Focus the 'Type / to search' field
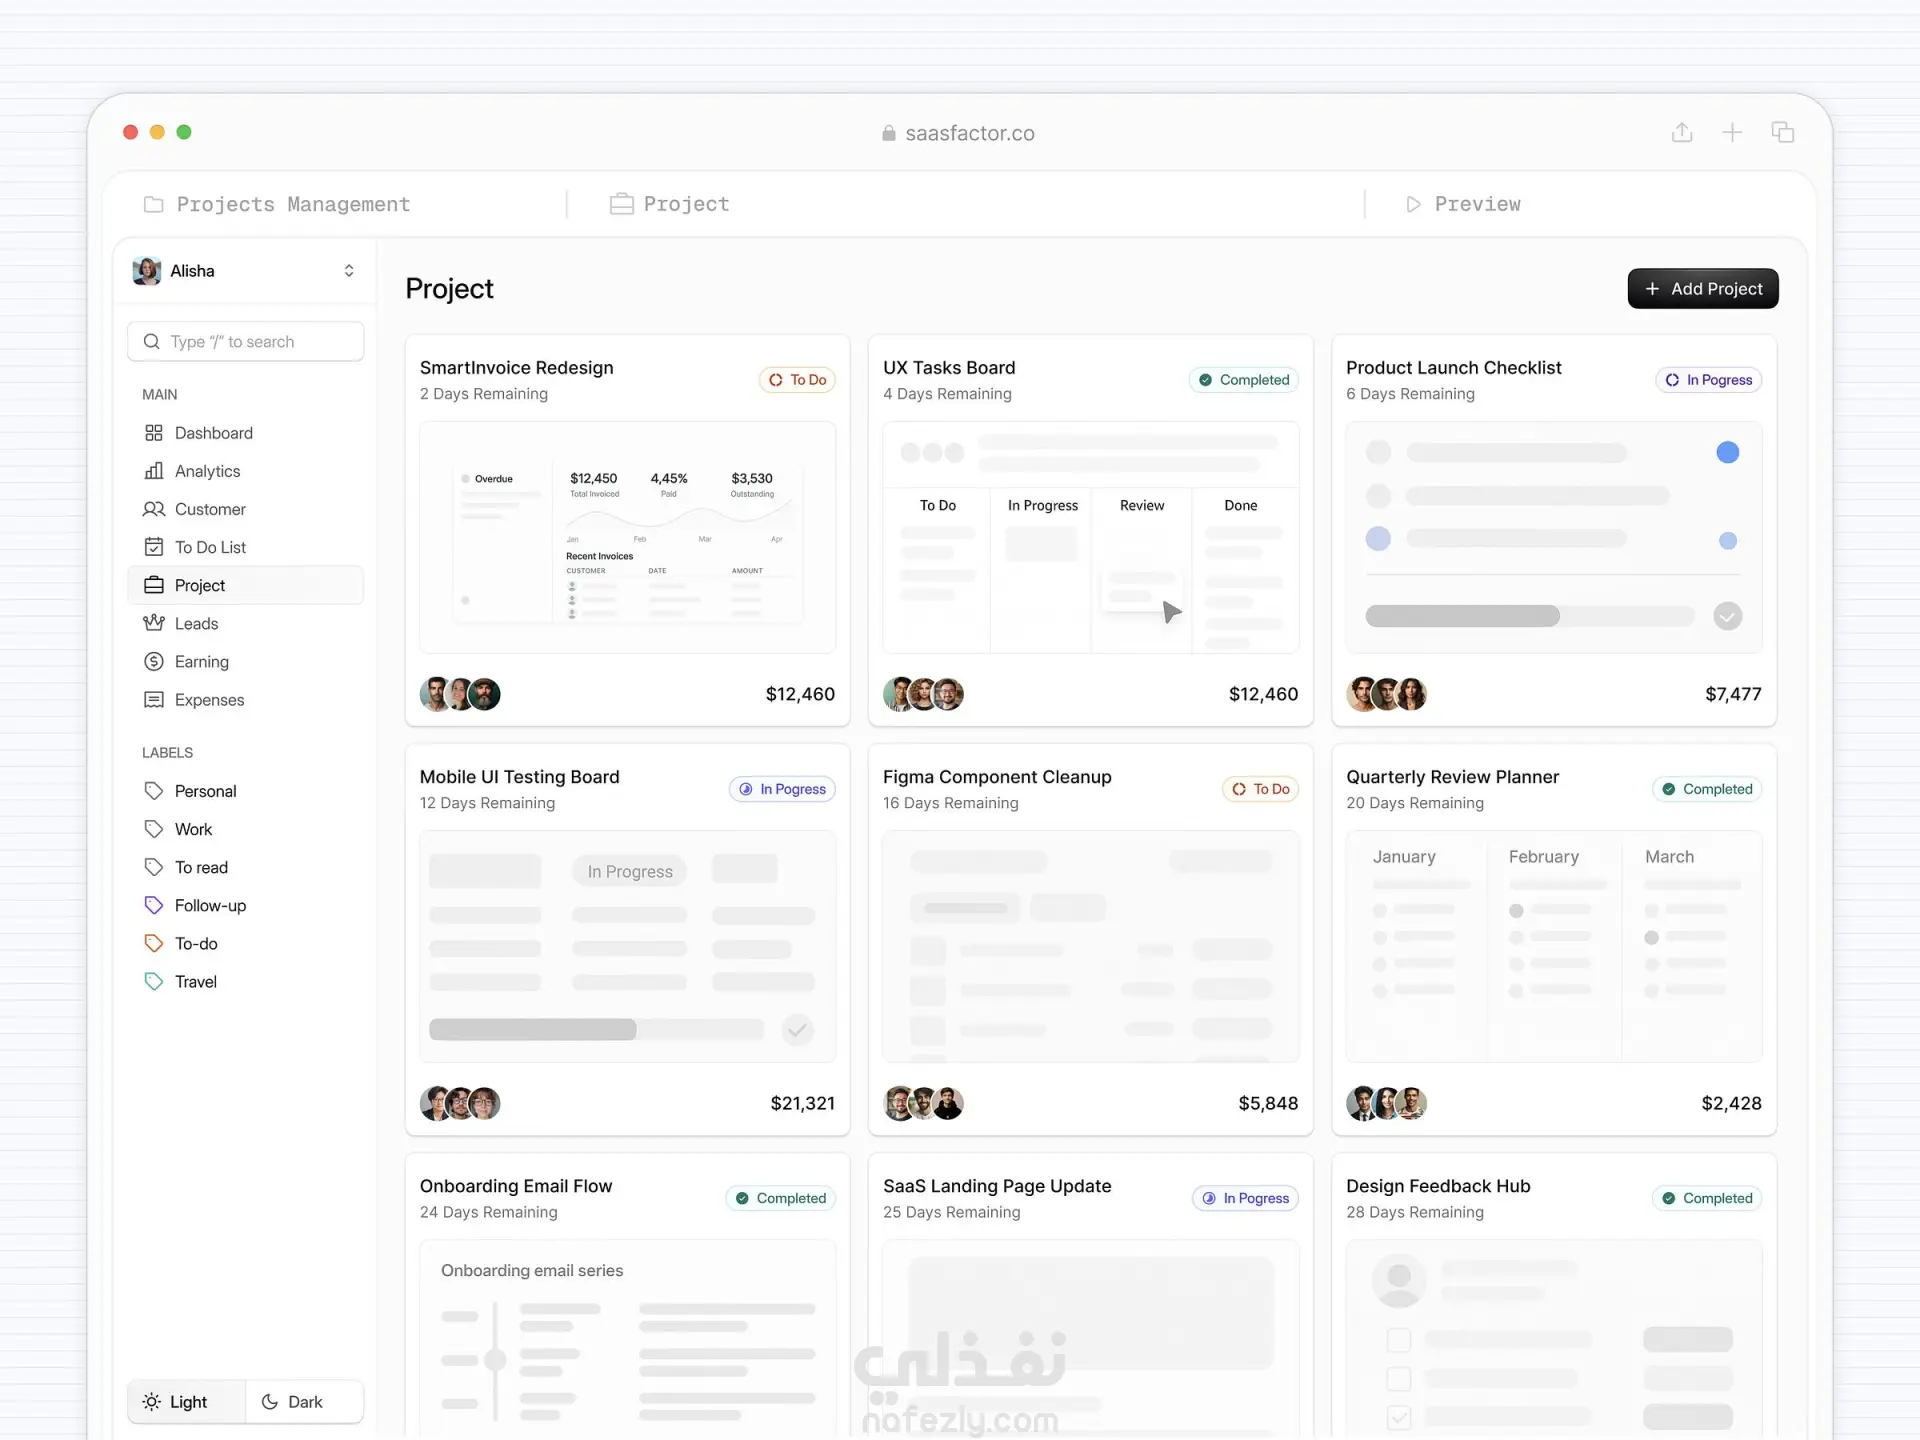 tap(246, 341)
